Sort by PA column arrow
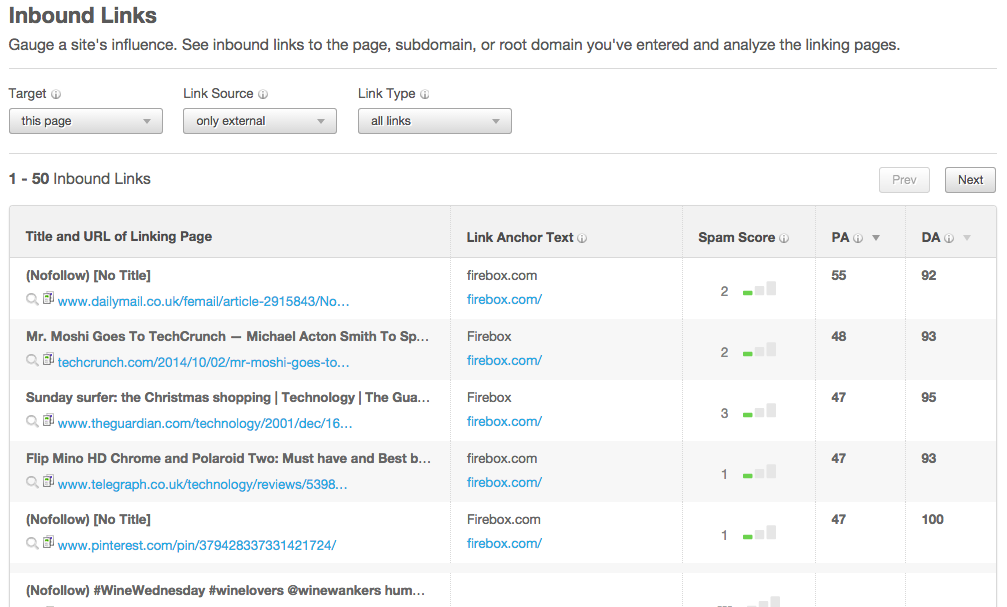1007x607 pixels. pos(876,238)
